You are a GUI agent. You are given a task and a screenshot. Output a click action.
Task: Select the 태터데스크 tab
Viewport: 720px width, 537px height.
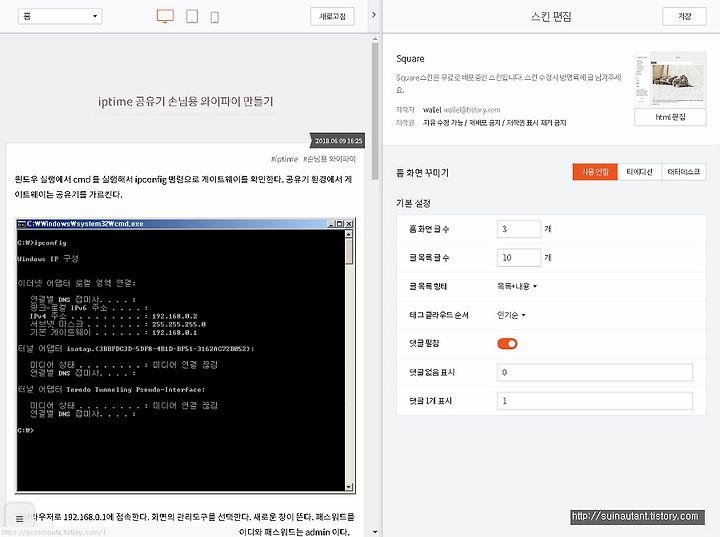(x=684, y=172)
